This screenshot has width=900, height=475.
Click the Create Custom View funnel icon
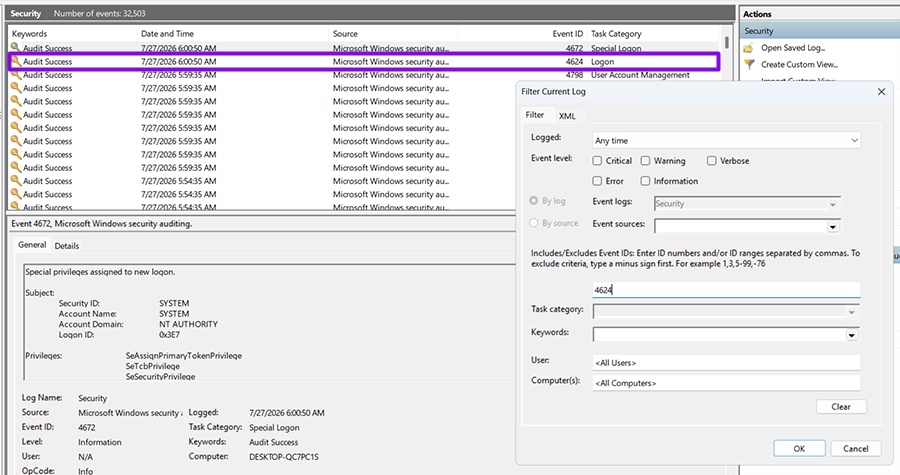point(748,65)
